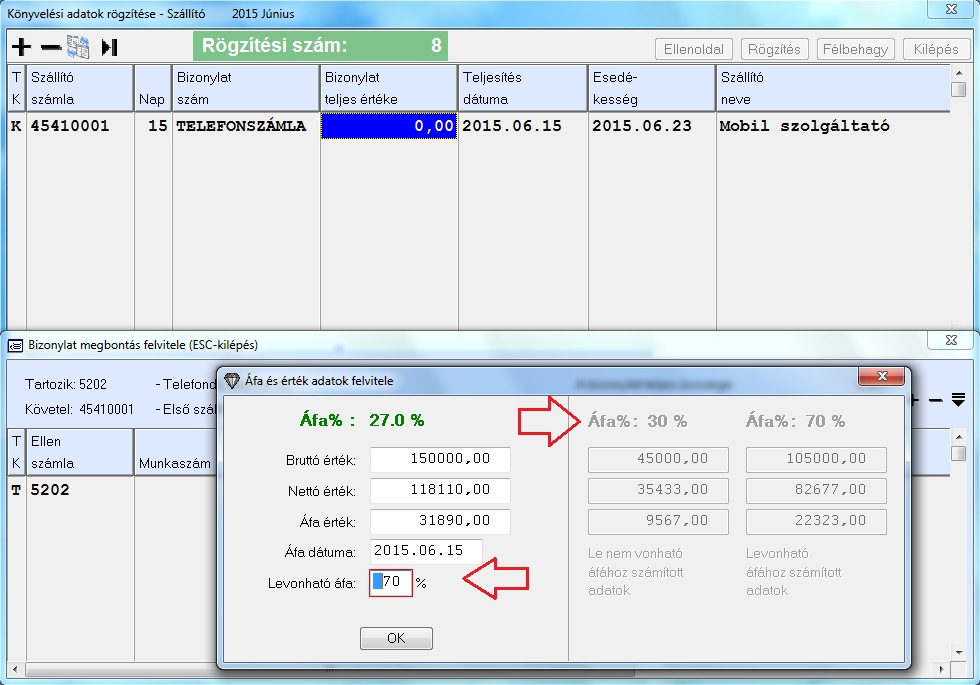Click the Áfa dátuma date field
The height and width of the screenshot is (685, 980).
tap(426, 552)
